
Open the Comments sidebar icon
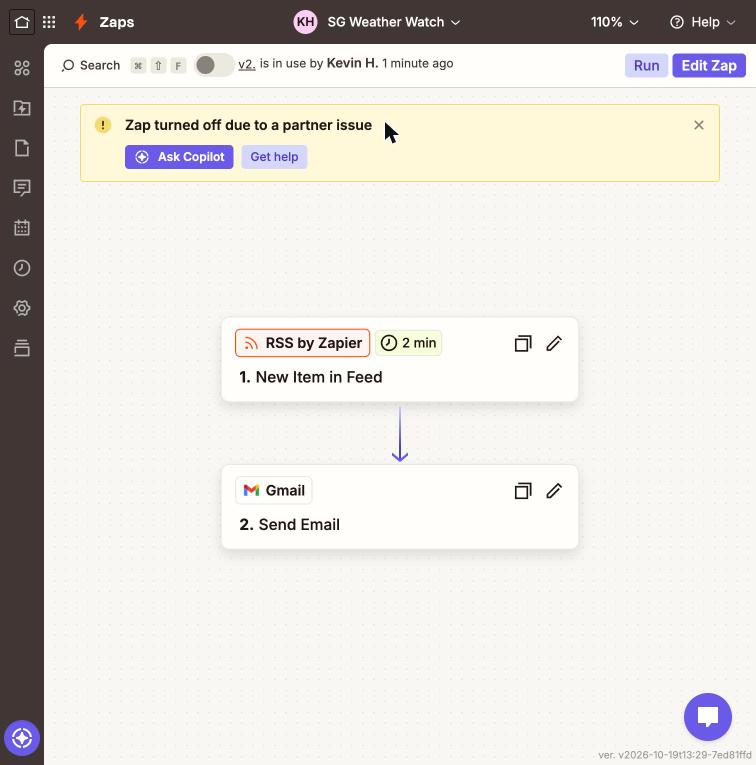pos(22,188)
